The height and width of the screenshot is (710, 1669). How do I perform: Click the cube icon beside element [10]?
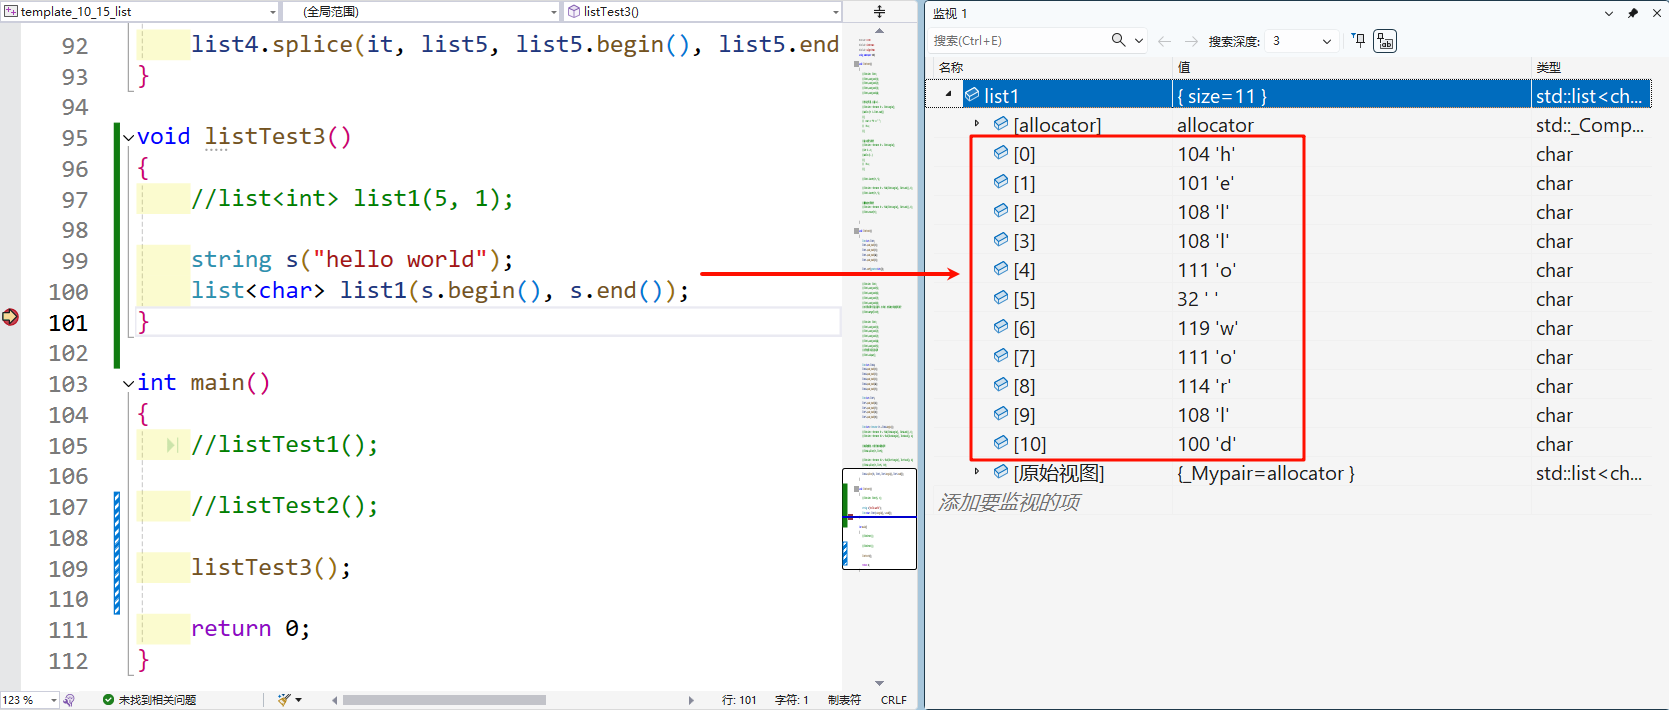click(x=1001, y=443)
